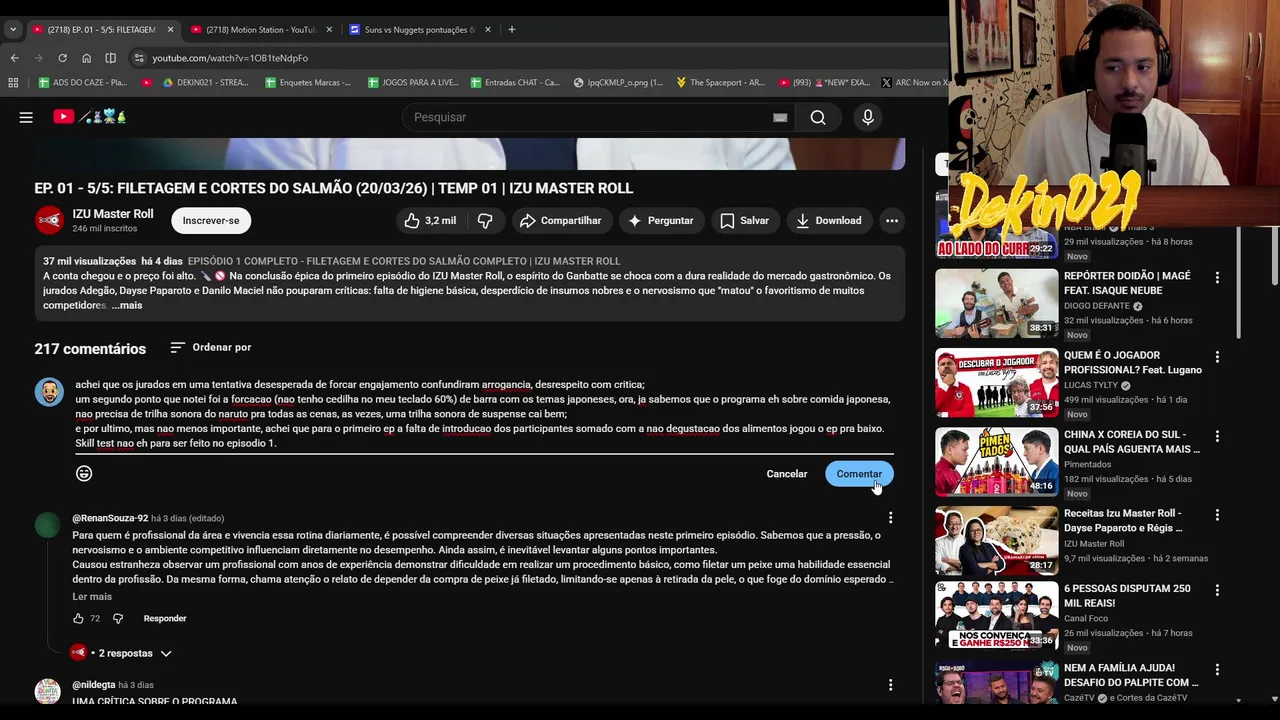Open JOGOS PARA A LIVE bookmark
Viewport: 1280px width, 720px height.
(413, 83)
